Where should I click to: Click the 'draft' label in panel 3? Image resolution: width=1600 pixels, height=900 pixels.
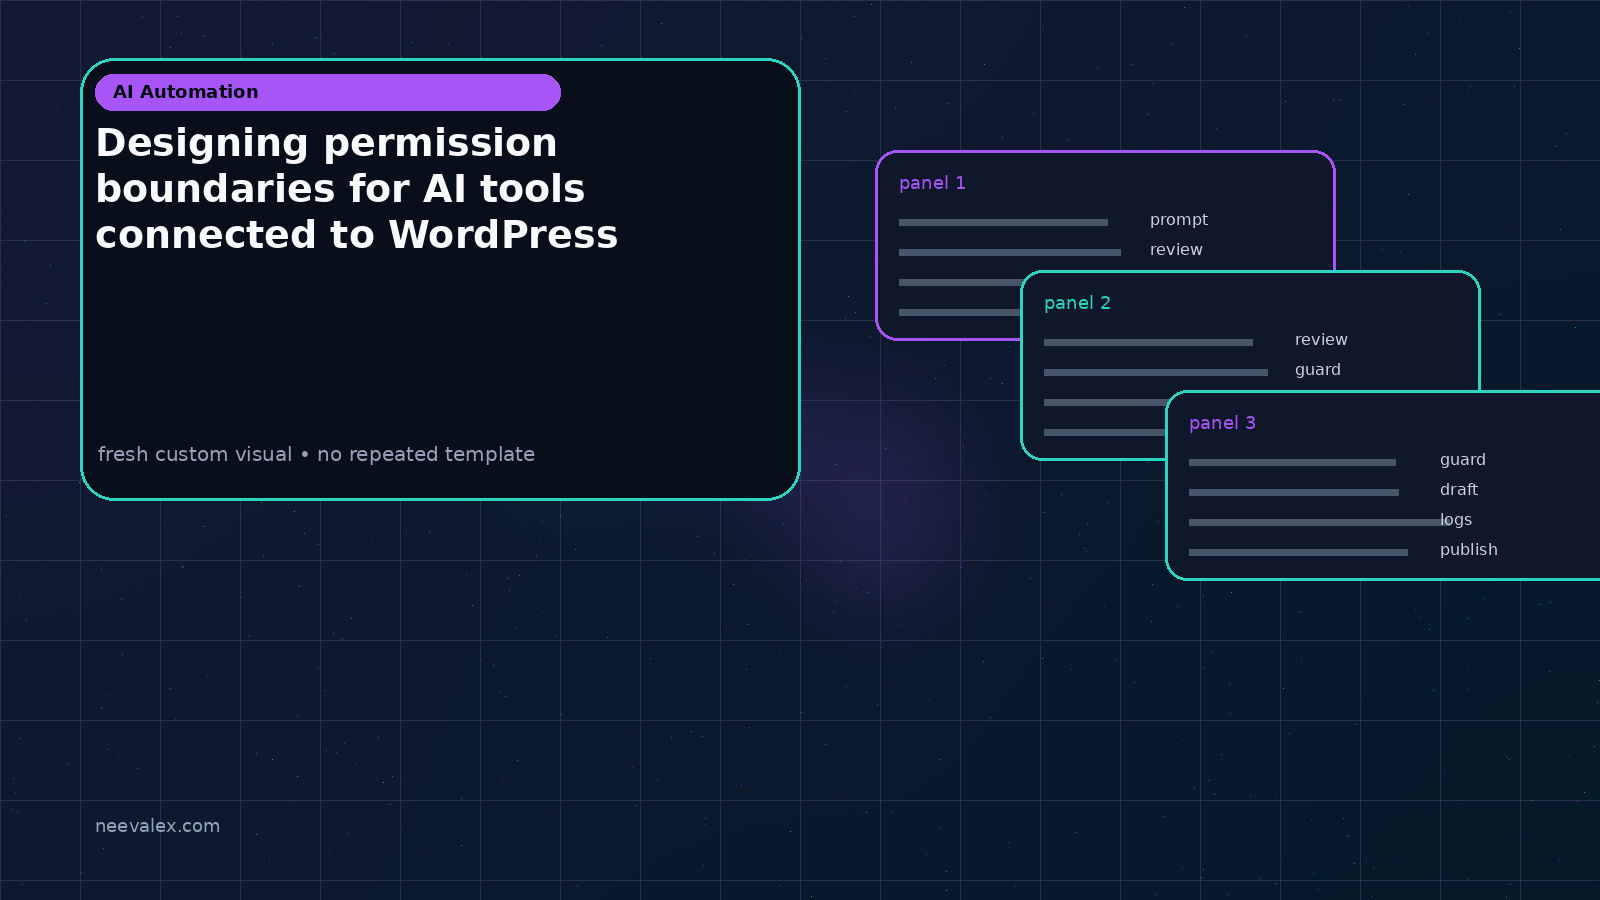click(x=1459, y=490)
